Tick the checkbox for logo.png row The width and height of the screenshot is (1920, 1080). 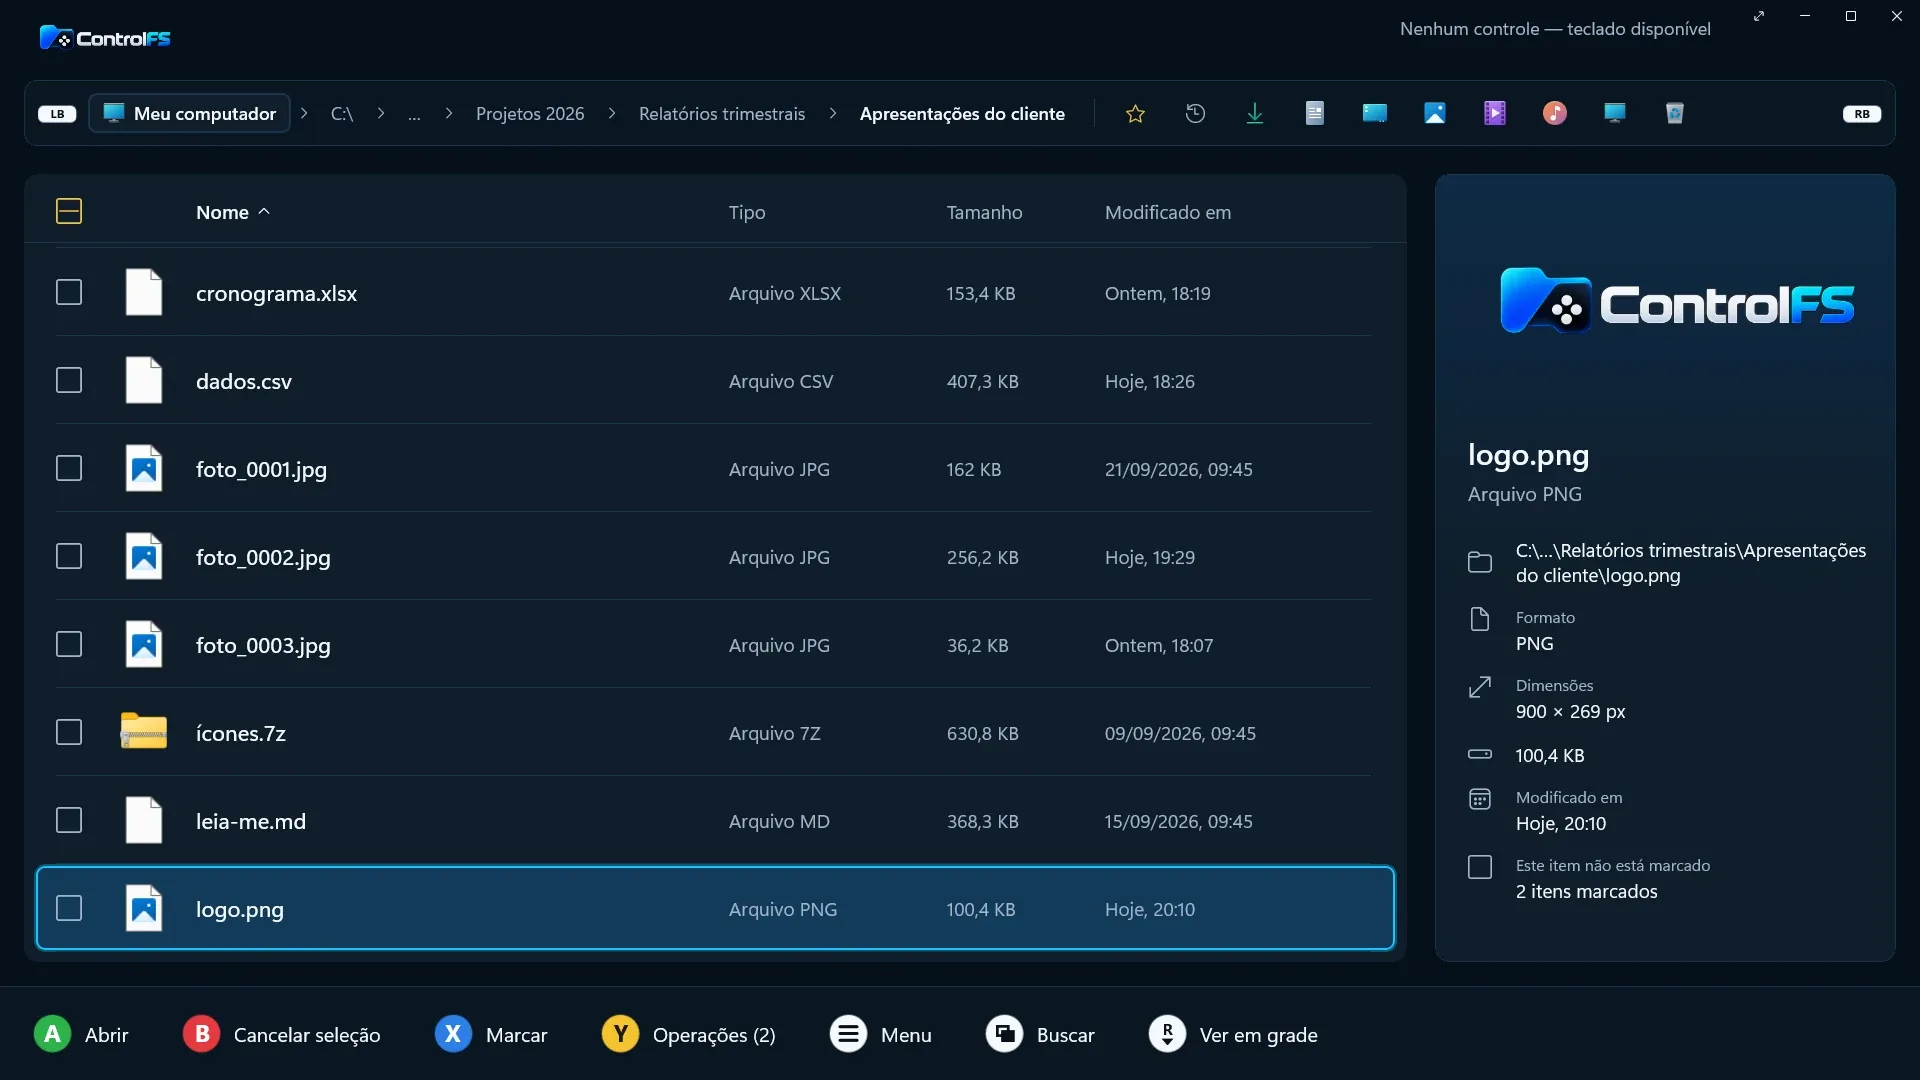69,908
